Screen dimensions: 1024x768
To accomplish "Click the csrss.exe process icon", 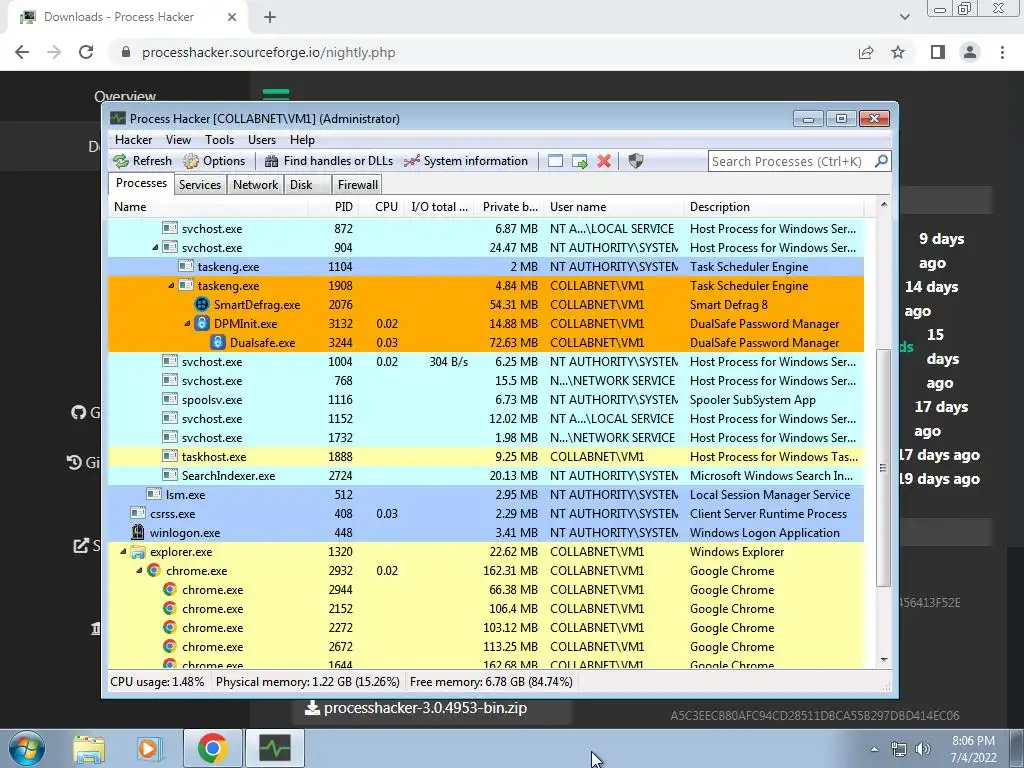I will pyautogui.click(x=138, y=513).
